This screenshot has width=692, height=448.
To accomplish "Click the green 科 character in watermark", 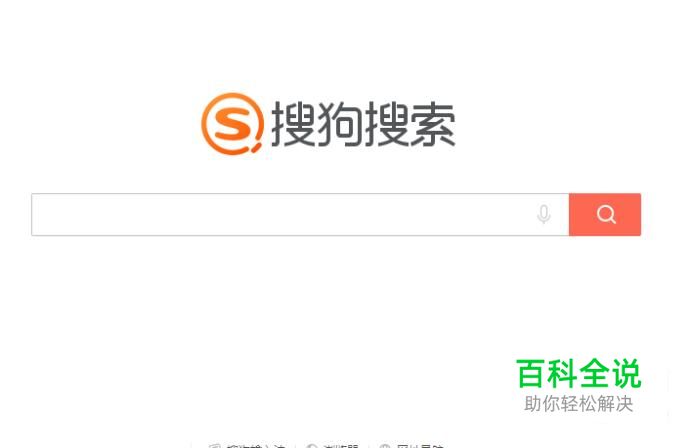I will pos(562,373).
